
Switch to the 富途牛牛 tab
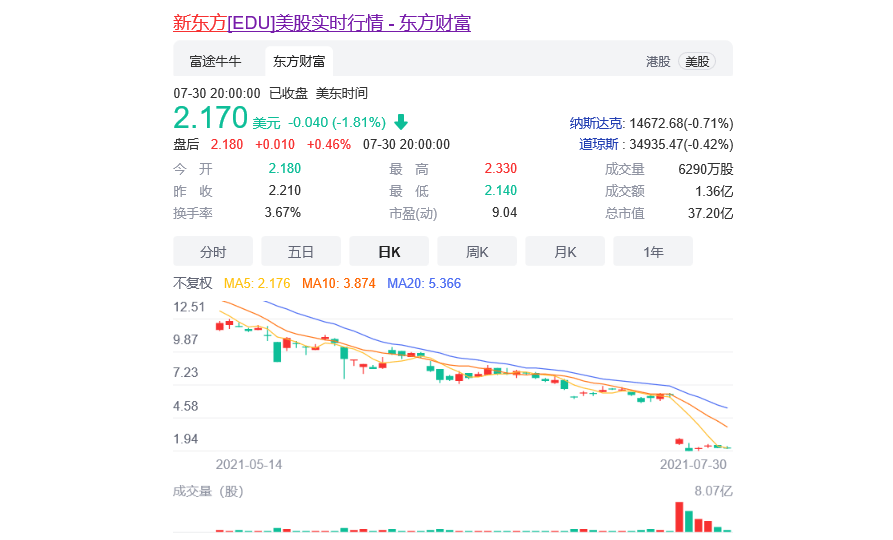[215, 61]
